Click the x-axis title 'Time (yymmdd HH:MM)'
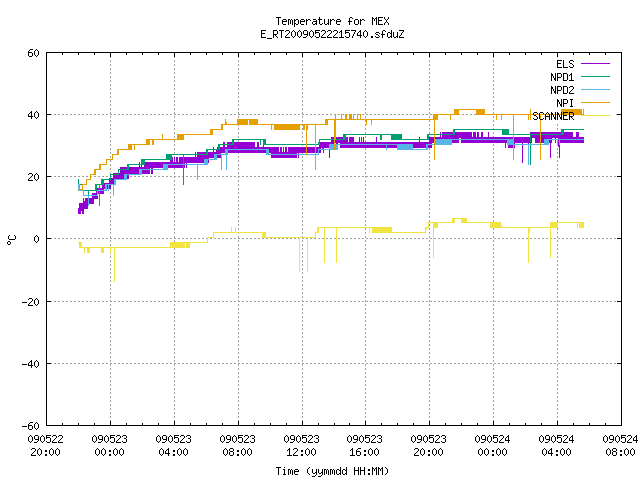 click(x=332, y=471)
